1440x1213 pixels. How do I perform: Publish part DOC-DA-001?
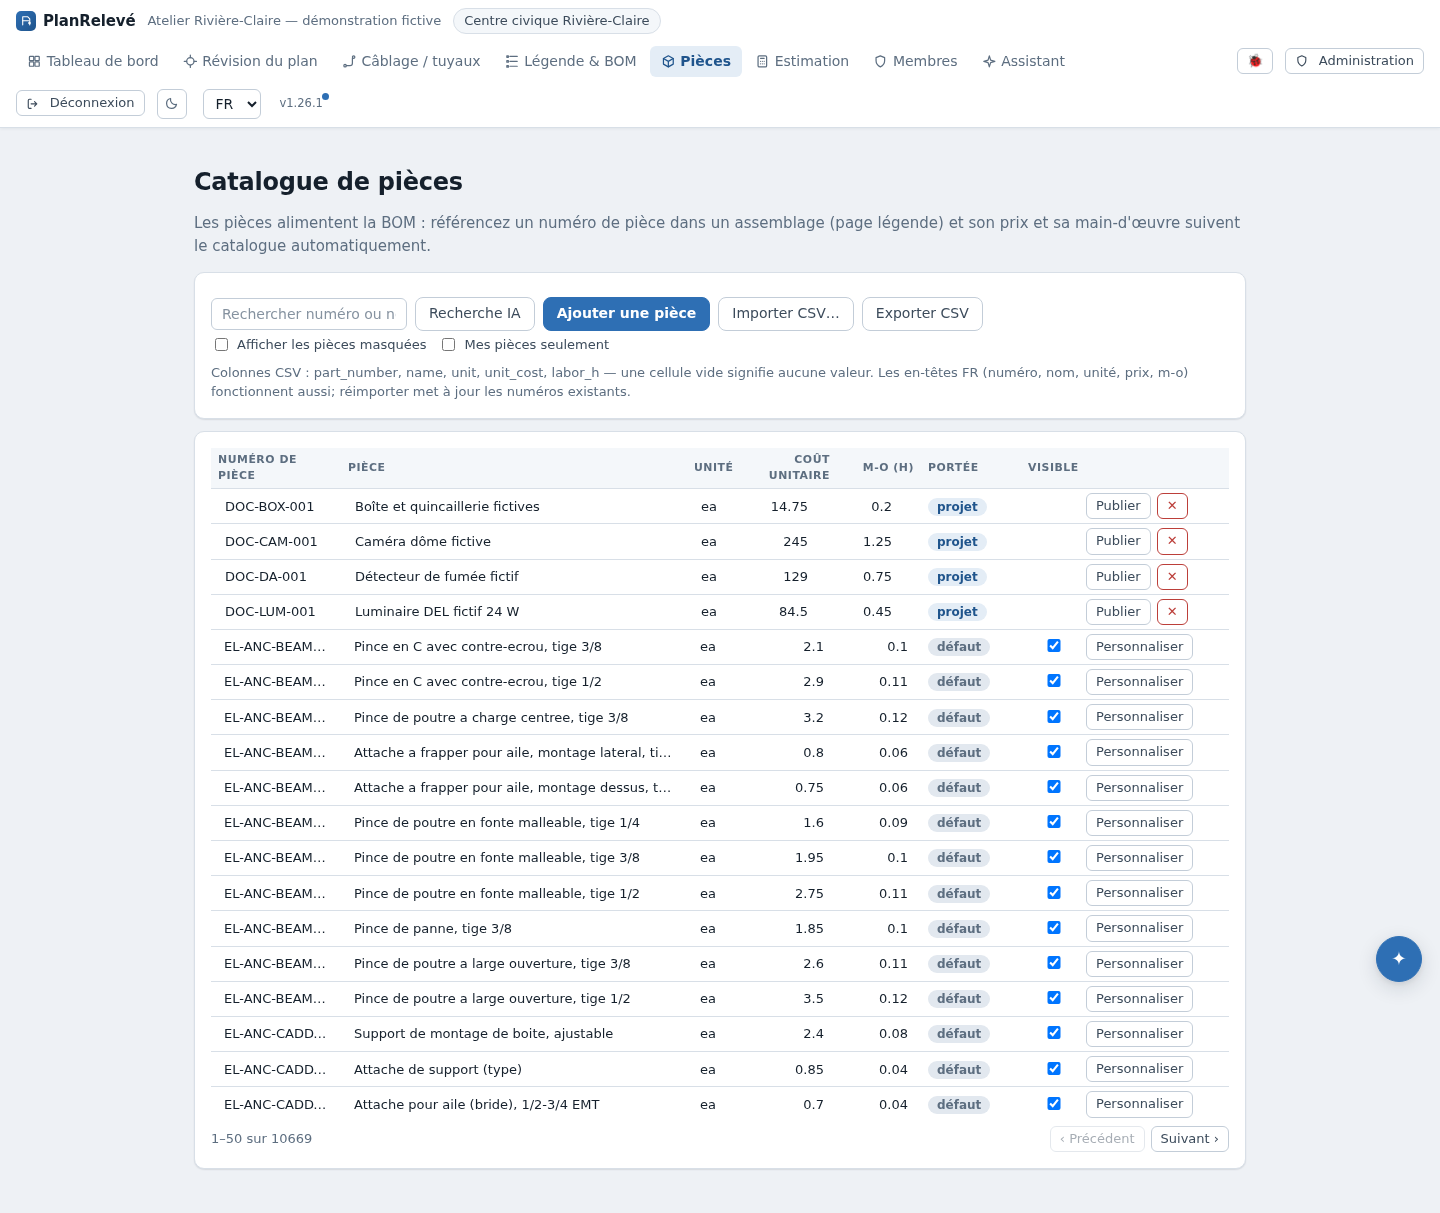click(x=1118, y=577)
